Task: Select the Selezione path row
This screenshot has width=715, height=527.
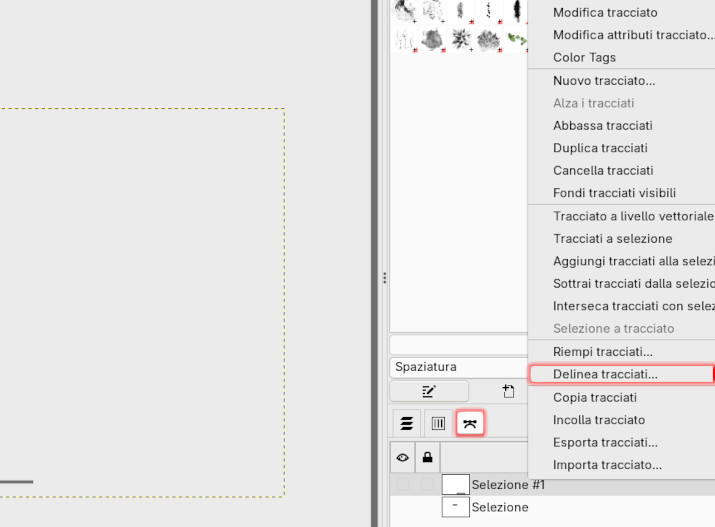Action: (x=552, y=507)
